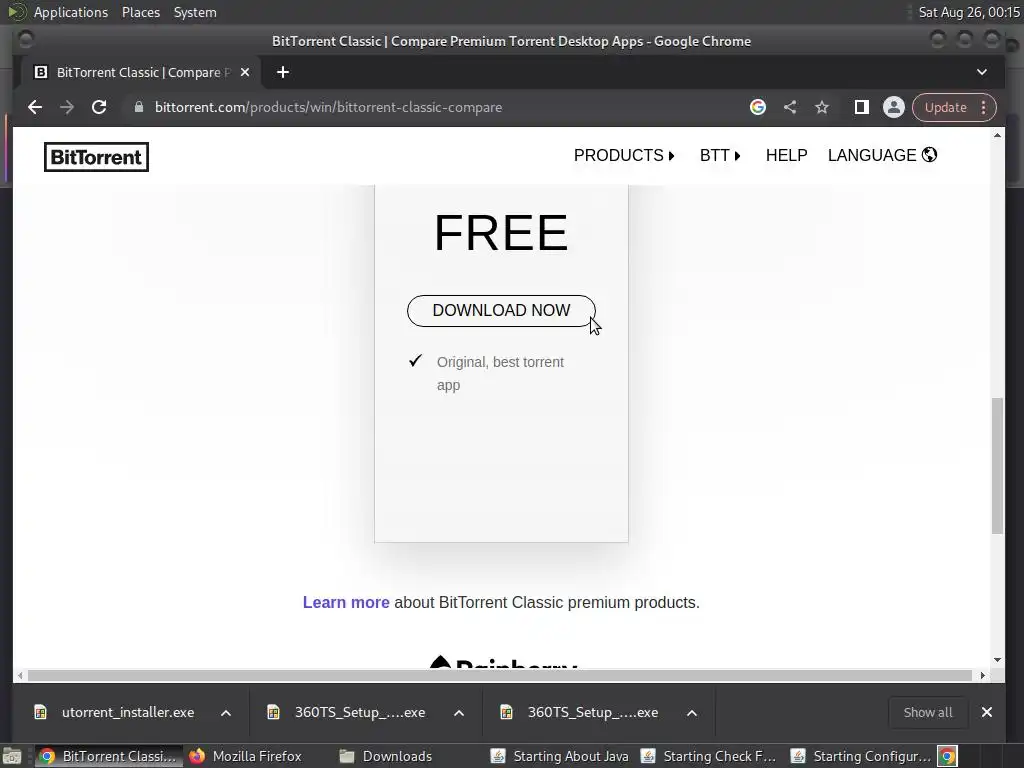Click the scroll up arrow
Image resolution: width=1024 pixels, height=768 pixels.
[x=997, y=135]
